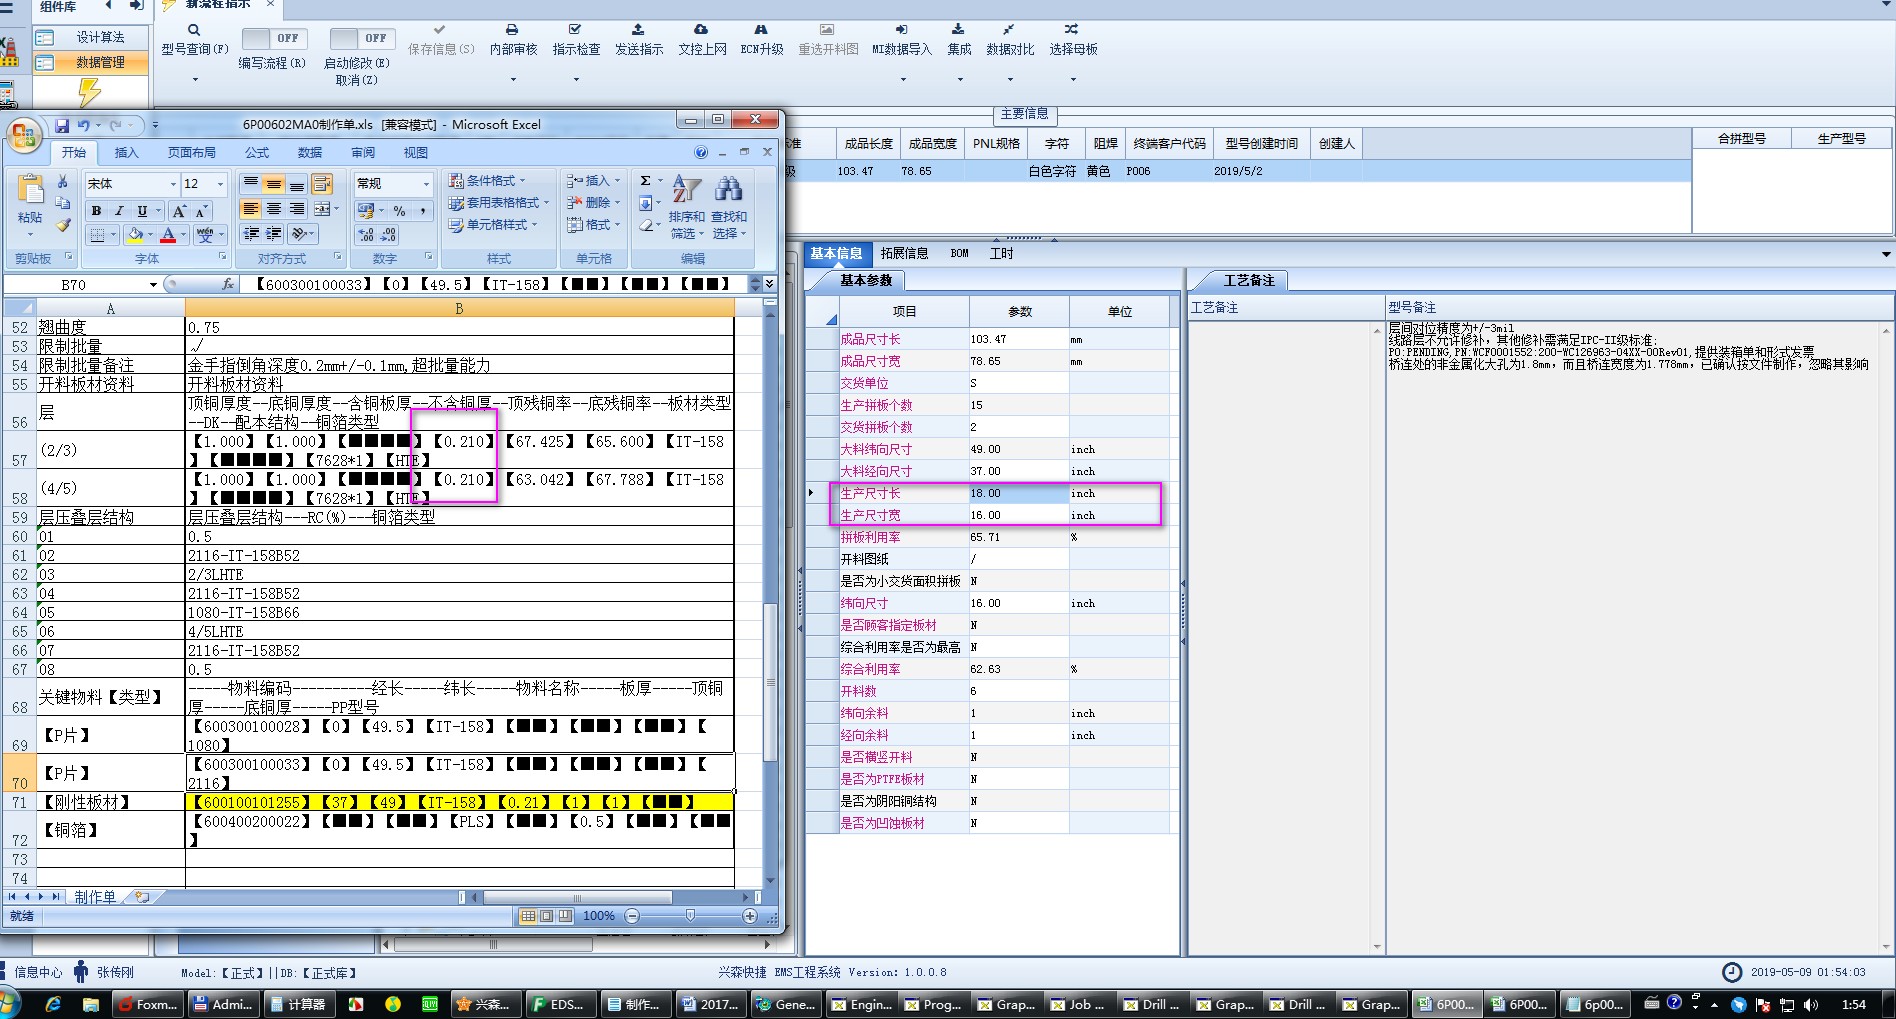The height and width of the screenshot is (1019, 1896).
Task: Select the 制作单 sheet tab
Action: (95, 897)
